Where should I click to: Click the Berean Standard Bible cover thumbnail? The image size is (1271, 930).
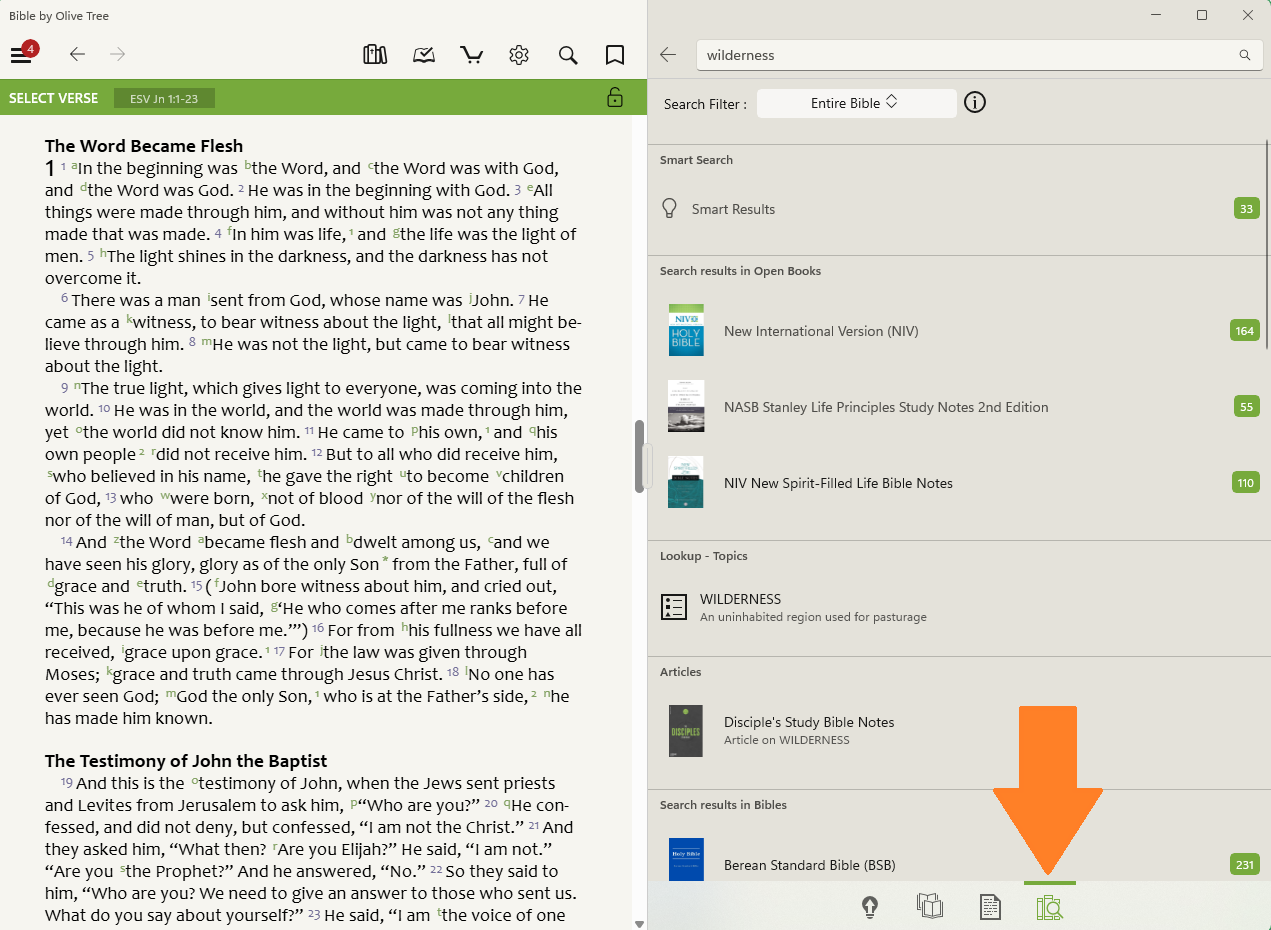686,860
